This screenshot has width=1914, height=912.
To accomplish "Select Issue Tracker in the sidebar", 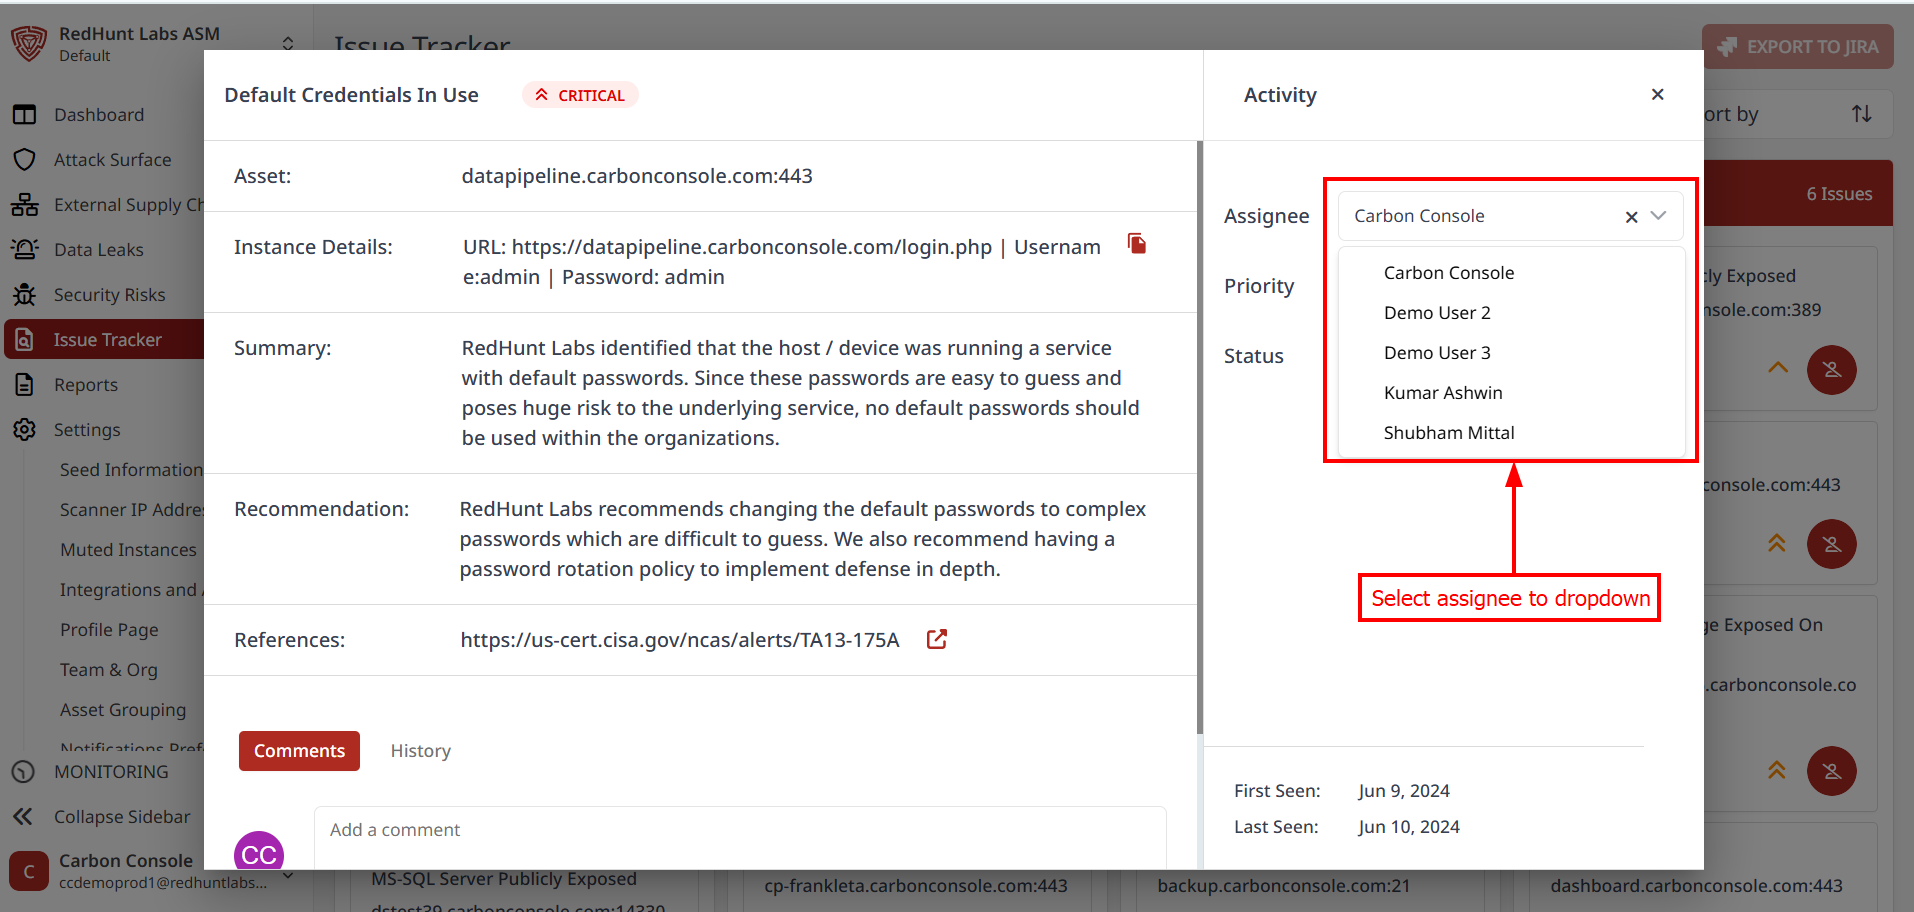I will (105, 340).
